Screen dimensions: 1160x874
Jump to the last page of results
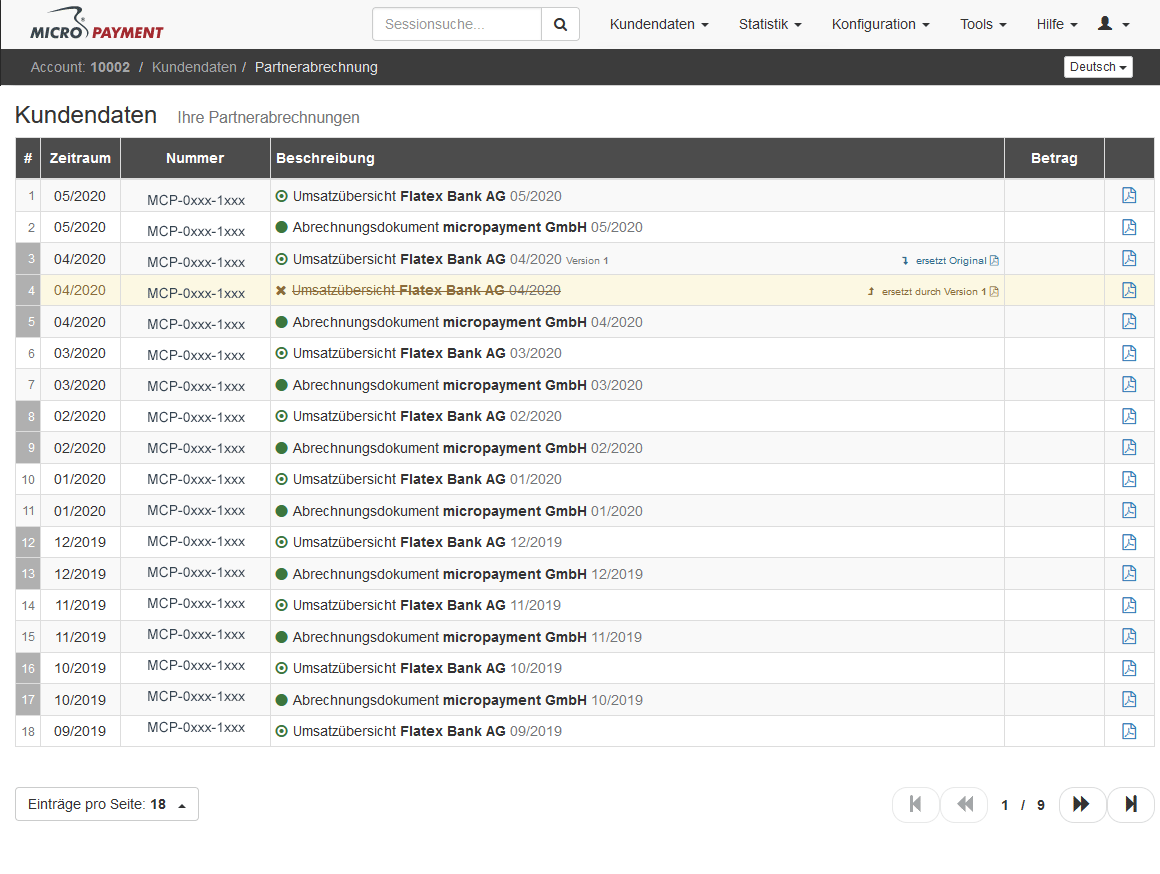[x=1130, y=804]
